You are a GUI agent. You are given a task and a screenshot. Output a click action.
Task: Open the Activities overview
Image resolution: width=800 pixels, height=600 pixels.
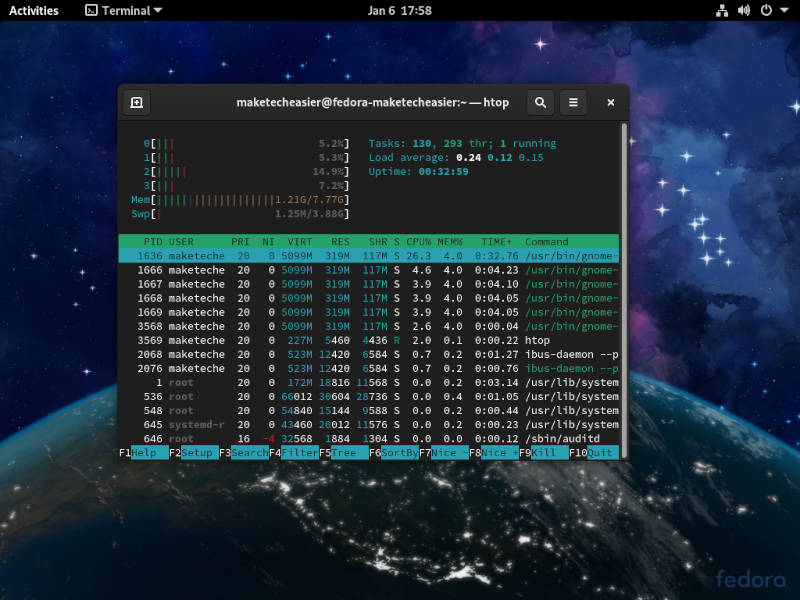tap(33, 11)
